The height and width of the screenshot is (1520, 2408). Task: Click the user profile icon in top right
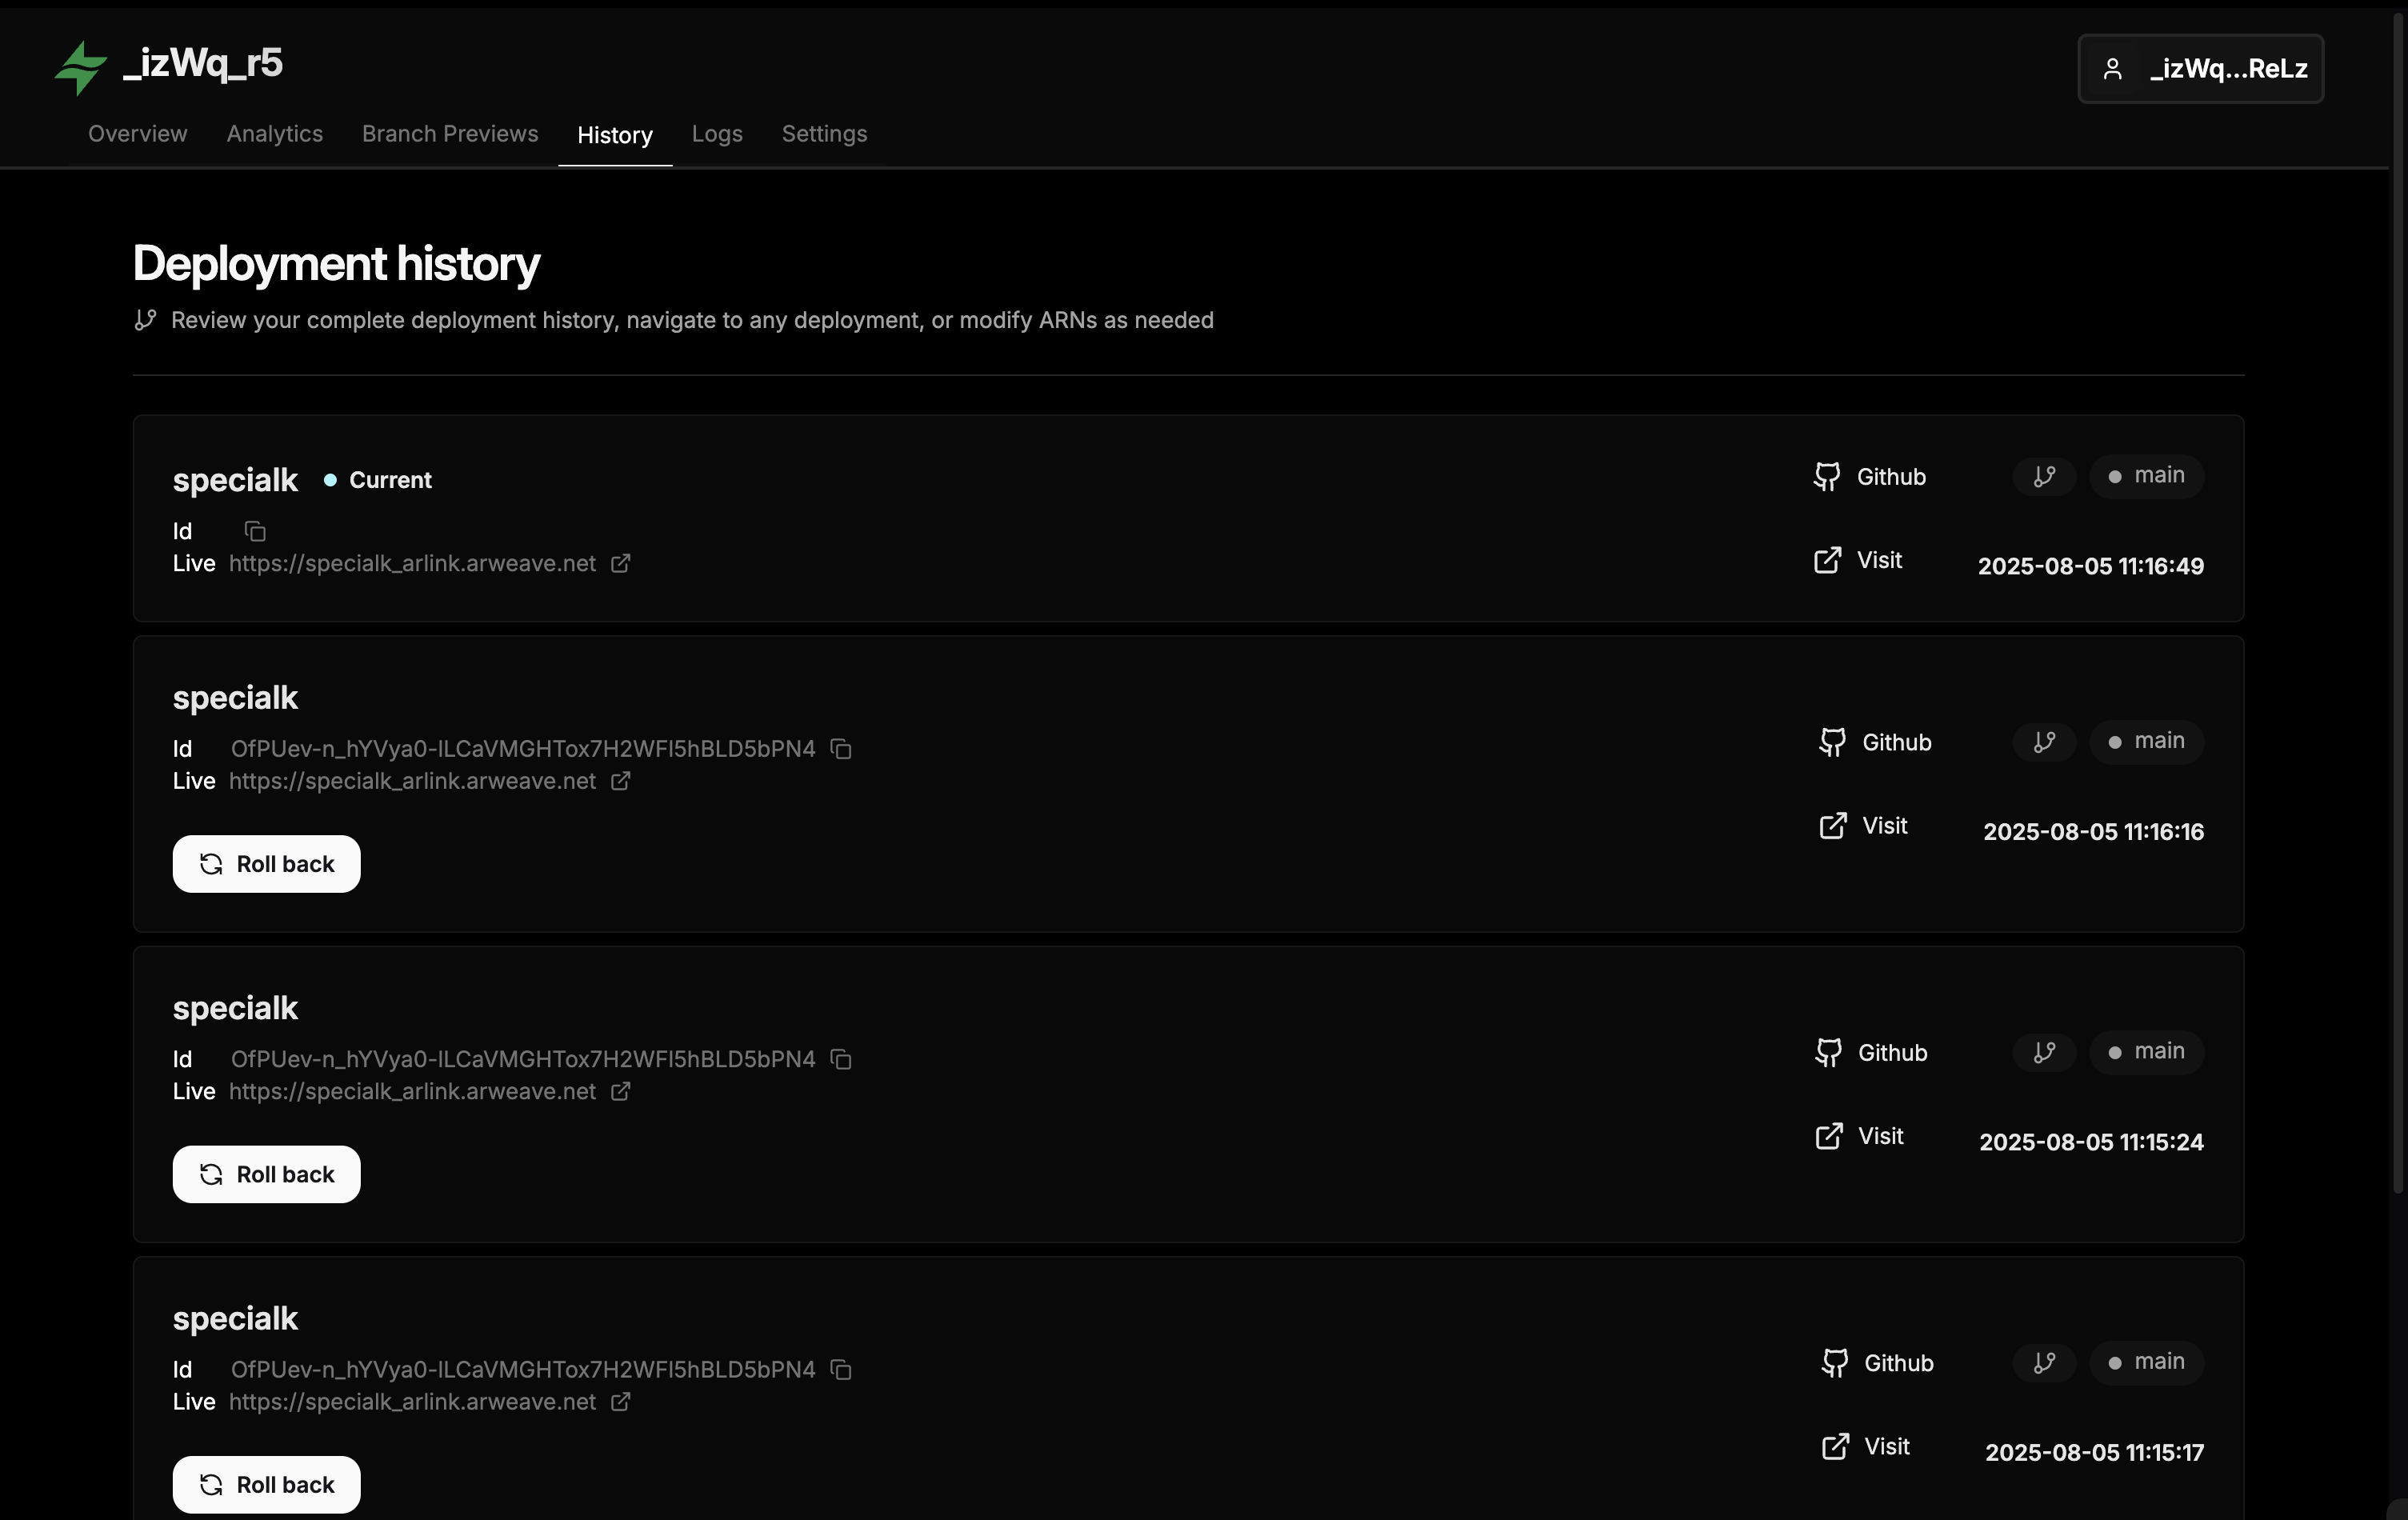coord(2114,68)
